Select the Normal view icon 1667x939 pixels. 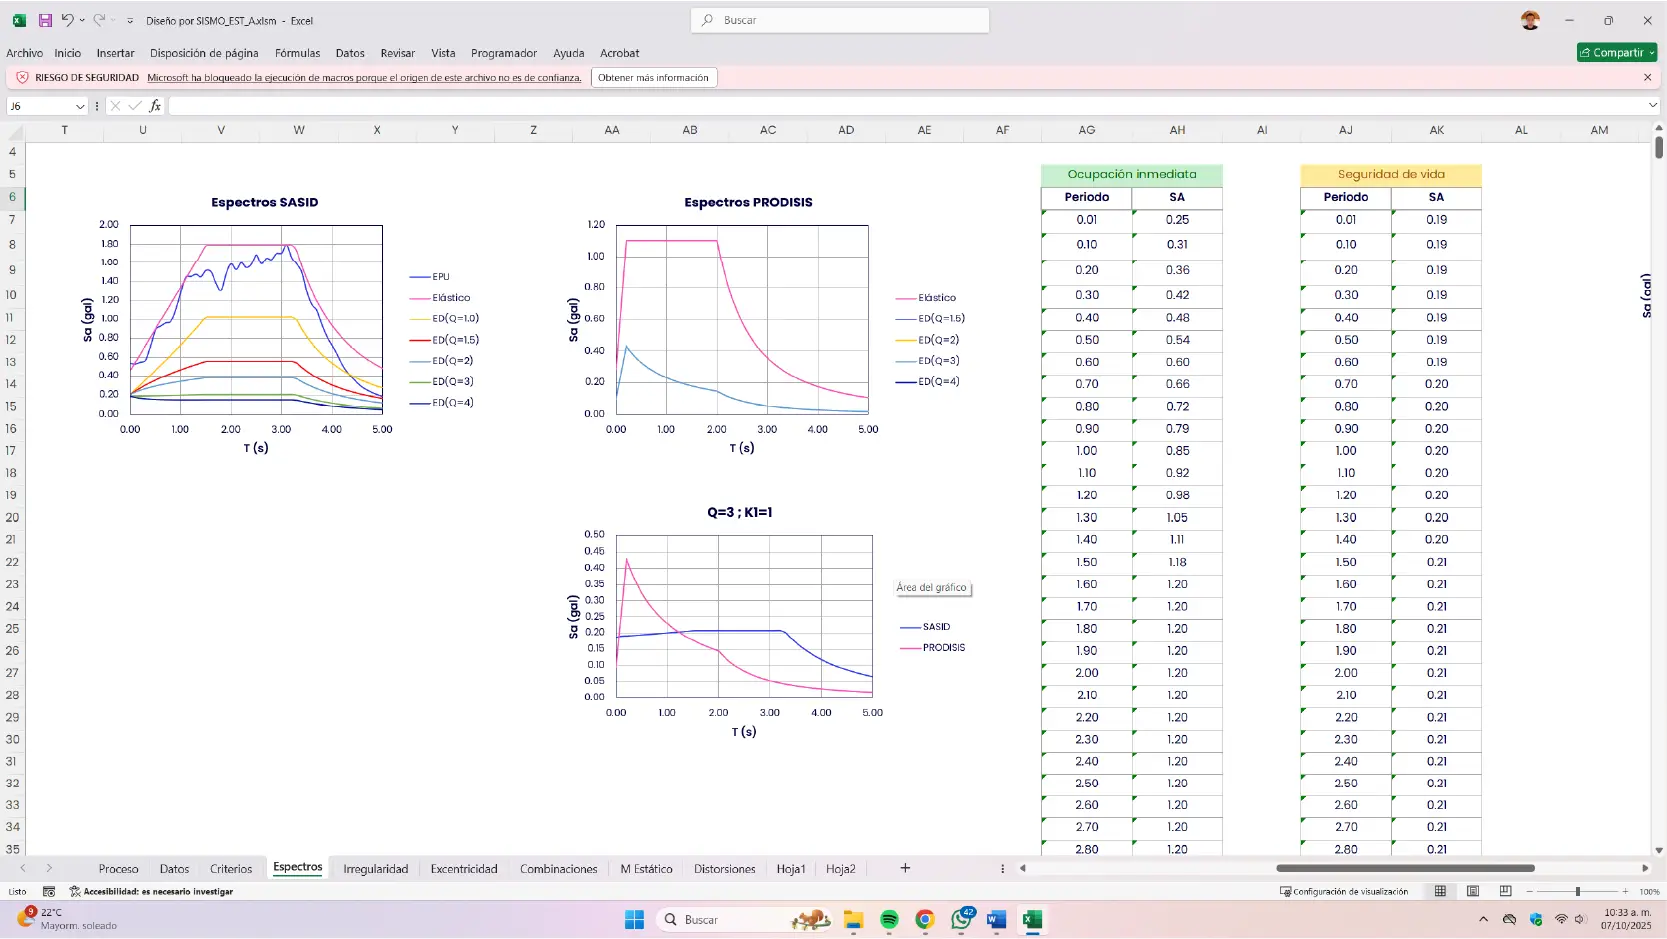pyautogui.click(x=1440, y=891)
